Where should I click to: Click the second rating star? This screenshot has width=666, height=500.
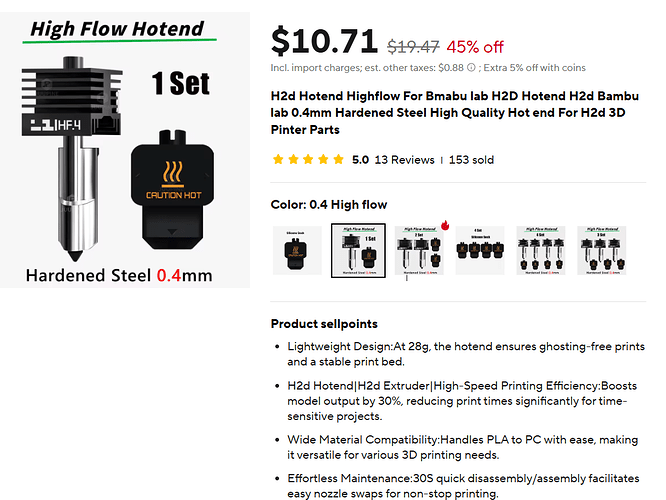293,159
